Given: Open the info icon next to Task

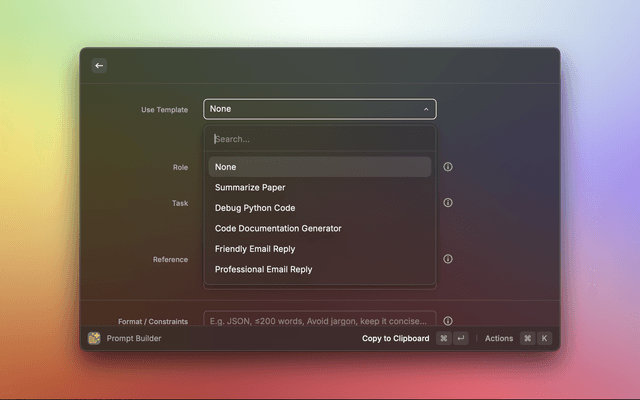Looking at the screenshot, I should click(448, 202).
